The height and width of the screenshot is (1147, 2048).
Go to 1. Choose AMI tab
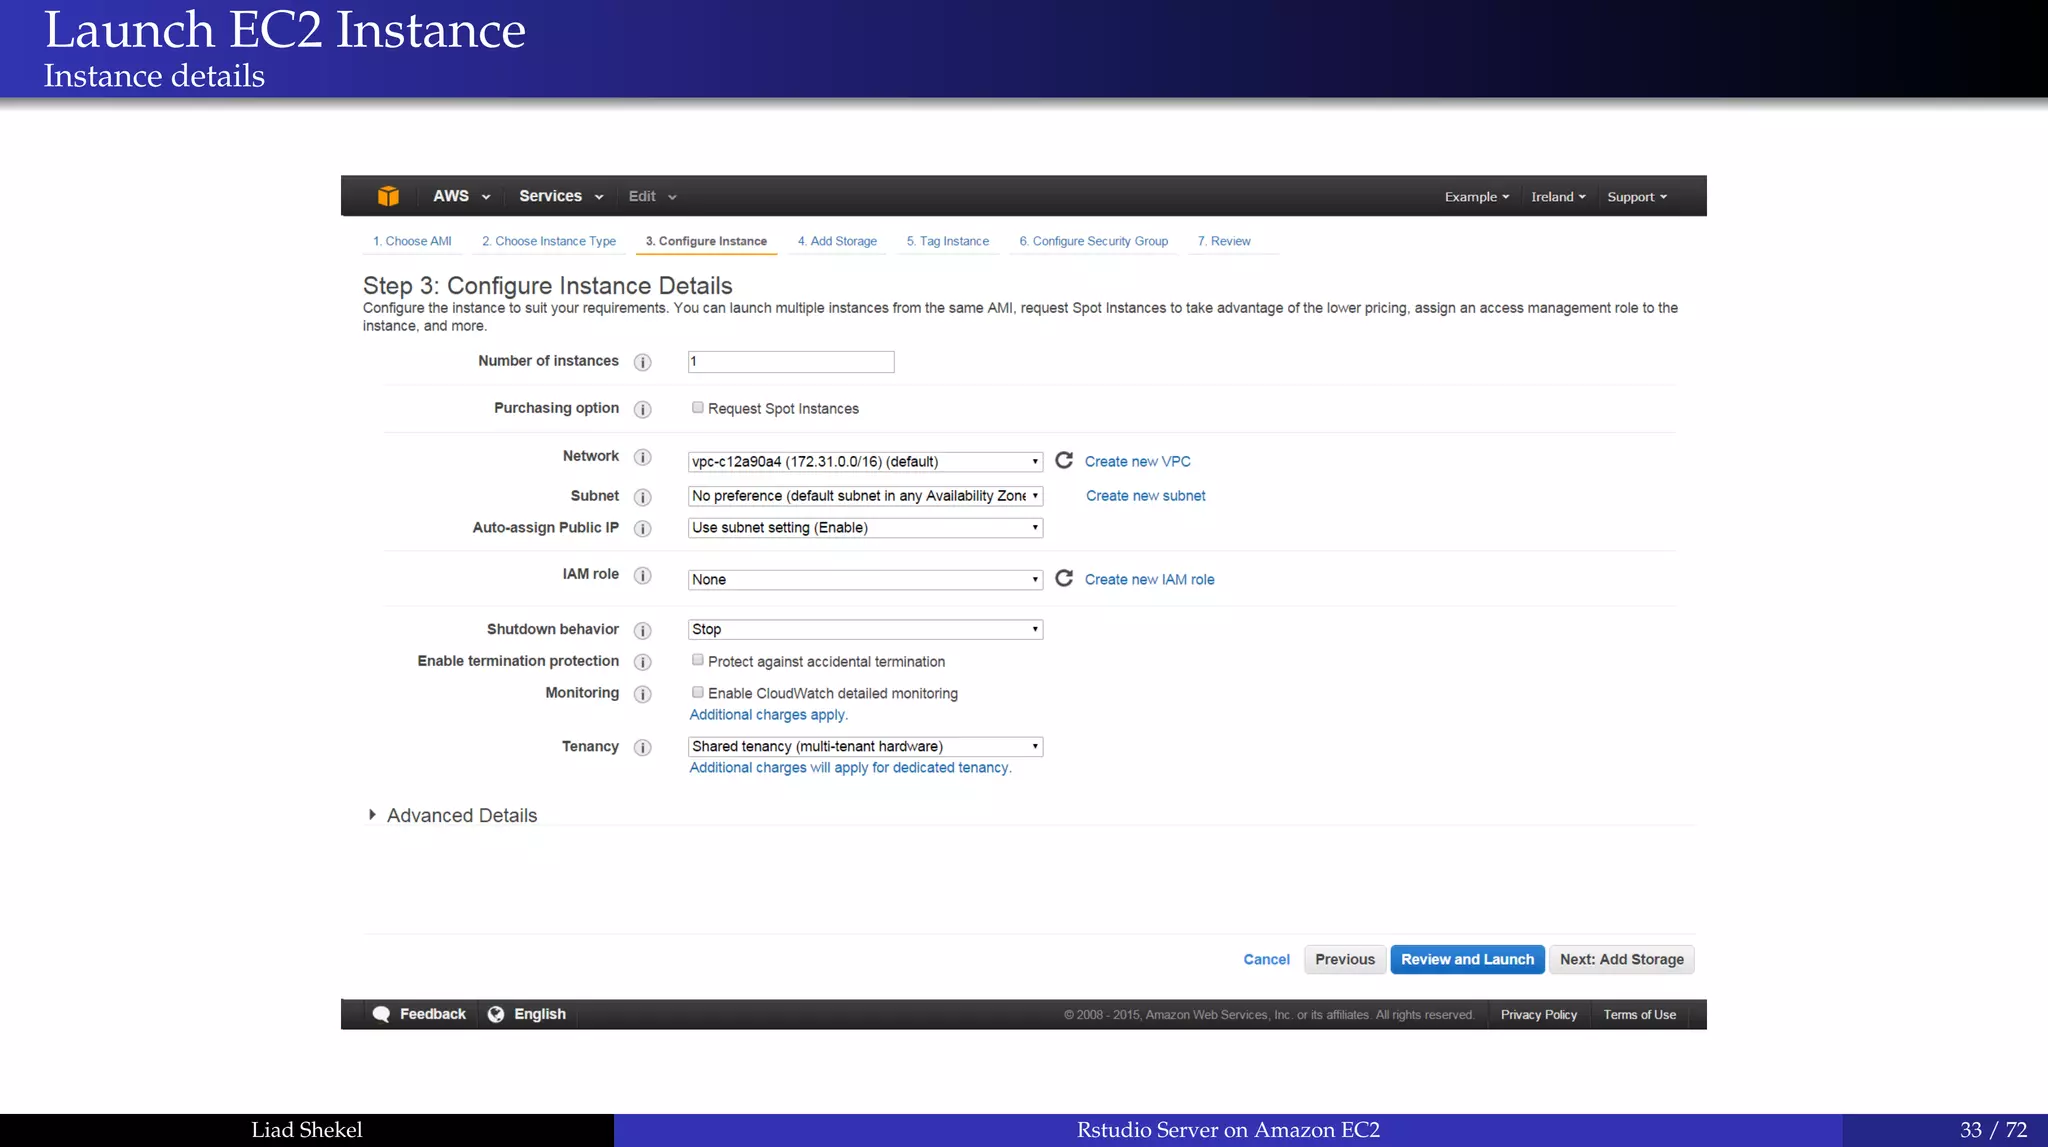point(412,241)
